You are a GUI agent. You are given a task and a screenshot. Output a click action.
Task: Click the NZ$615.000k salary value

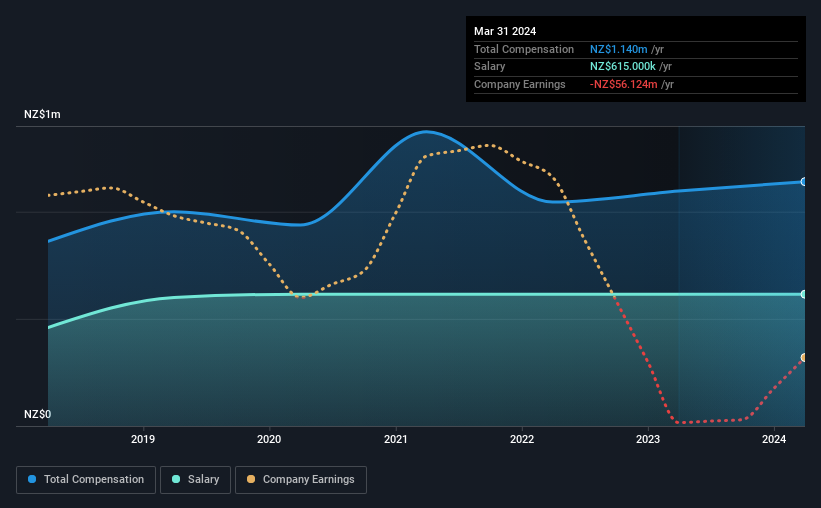pyautogui.click(x=623, y=67)
